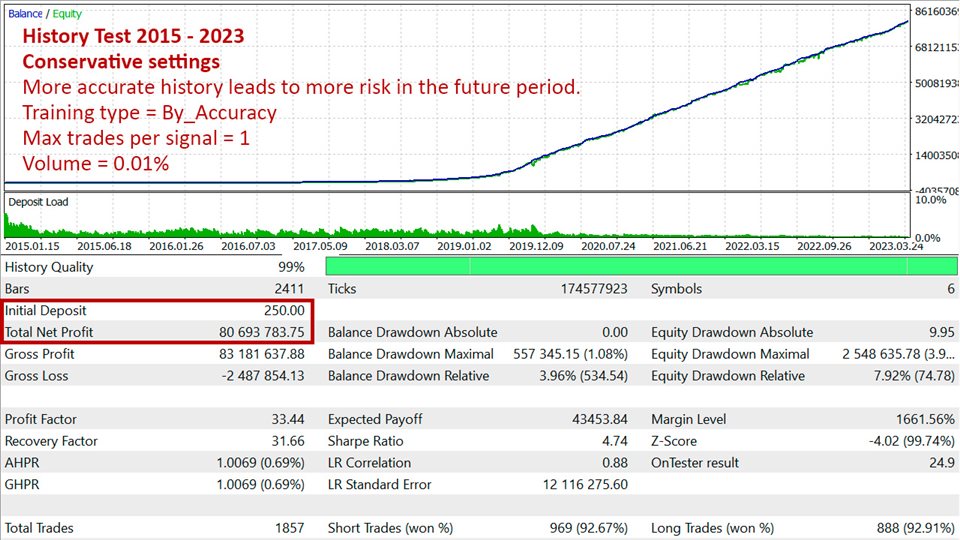
Task: Select Balance Drawdown Maximal value 557 345.15
Action: tap(547, 354)
